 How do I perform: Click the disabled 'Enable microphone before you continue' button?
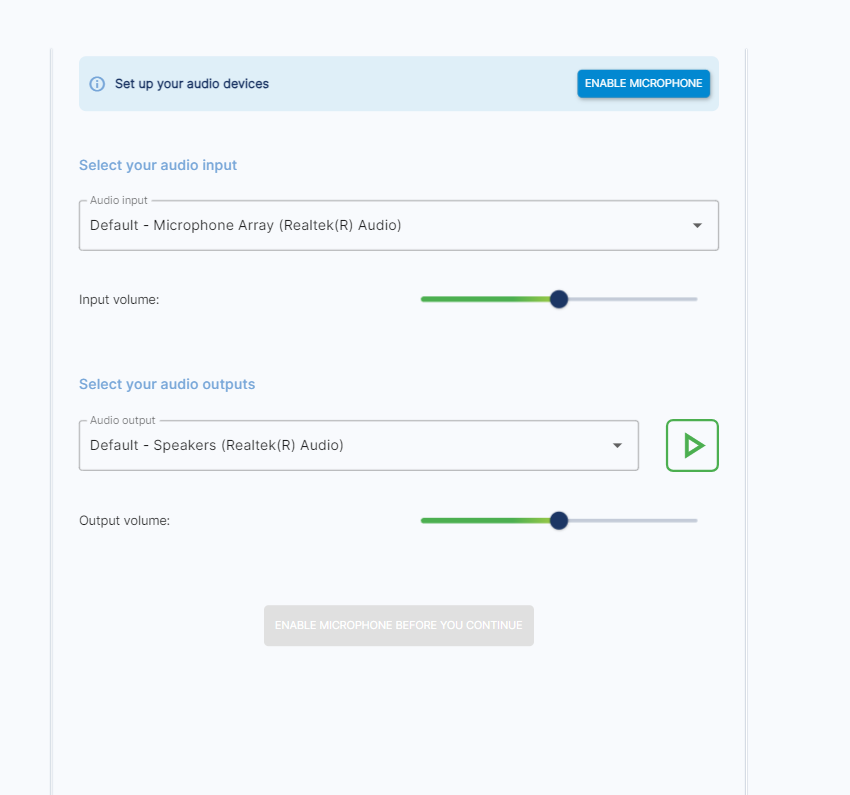(398, 626)
